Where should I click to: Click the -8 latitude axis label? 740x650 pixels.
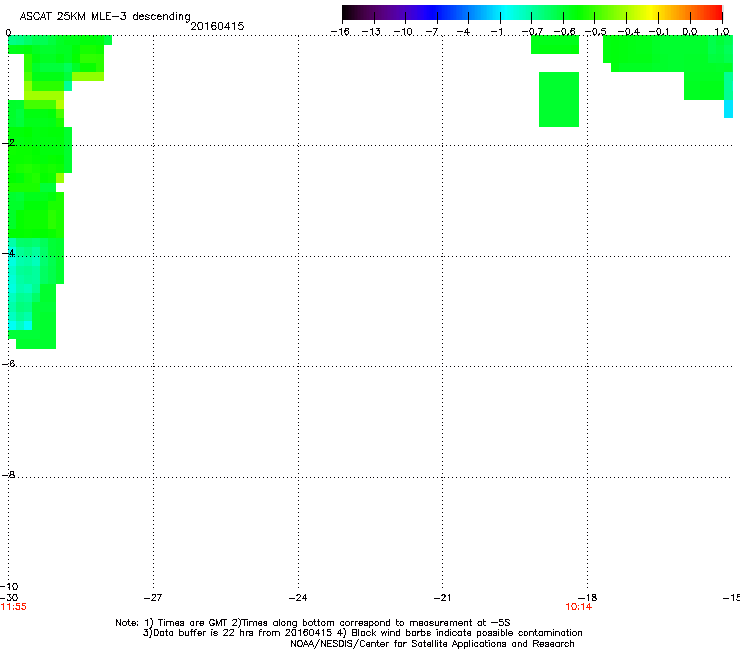click(8, 475)
